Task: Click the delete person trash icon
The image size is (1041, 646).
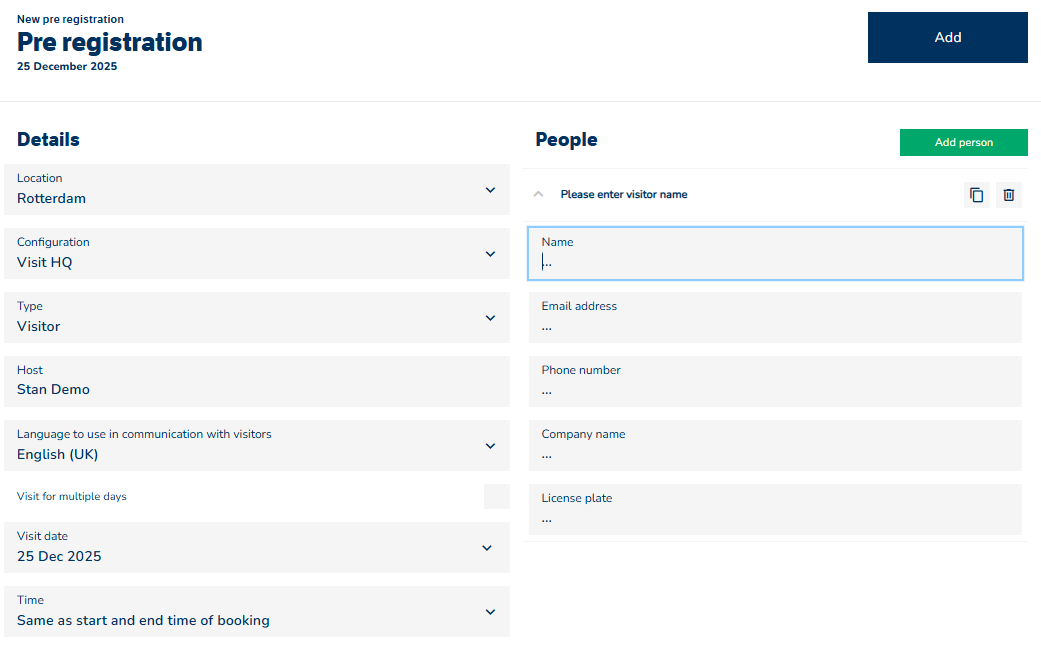Action: pos(1009,195)
